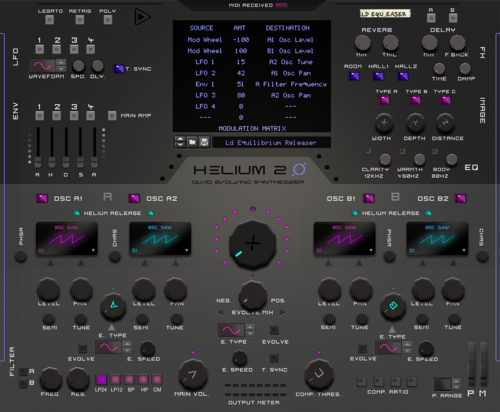500x412 pixels.
Task: Select the Main Amp envelope button
Action: click(112, 116)
